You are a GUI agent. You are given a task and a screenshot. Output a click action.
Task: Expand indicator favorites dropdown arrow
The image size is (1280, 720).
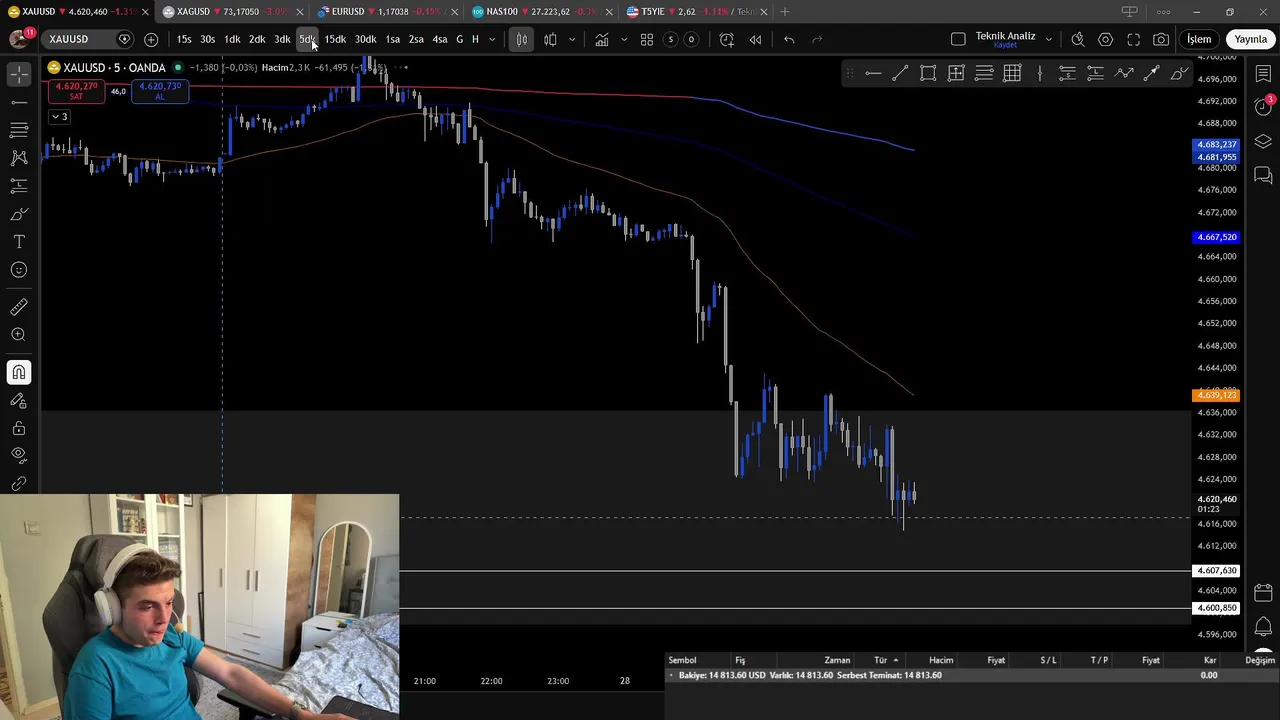tap(624, 39)
